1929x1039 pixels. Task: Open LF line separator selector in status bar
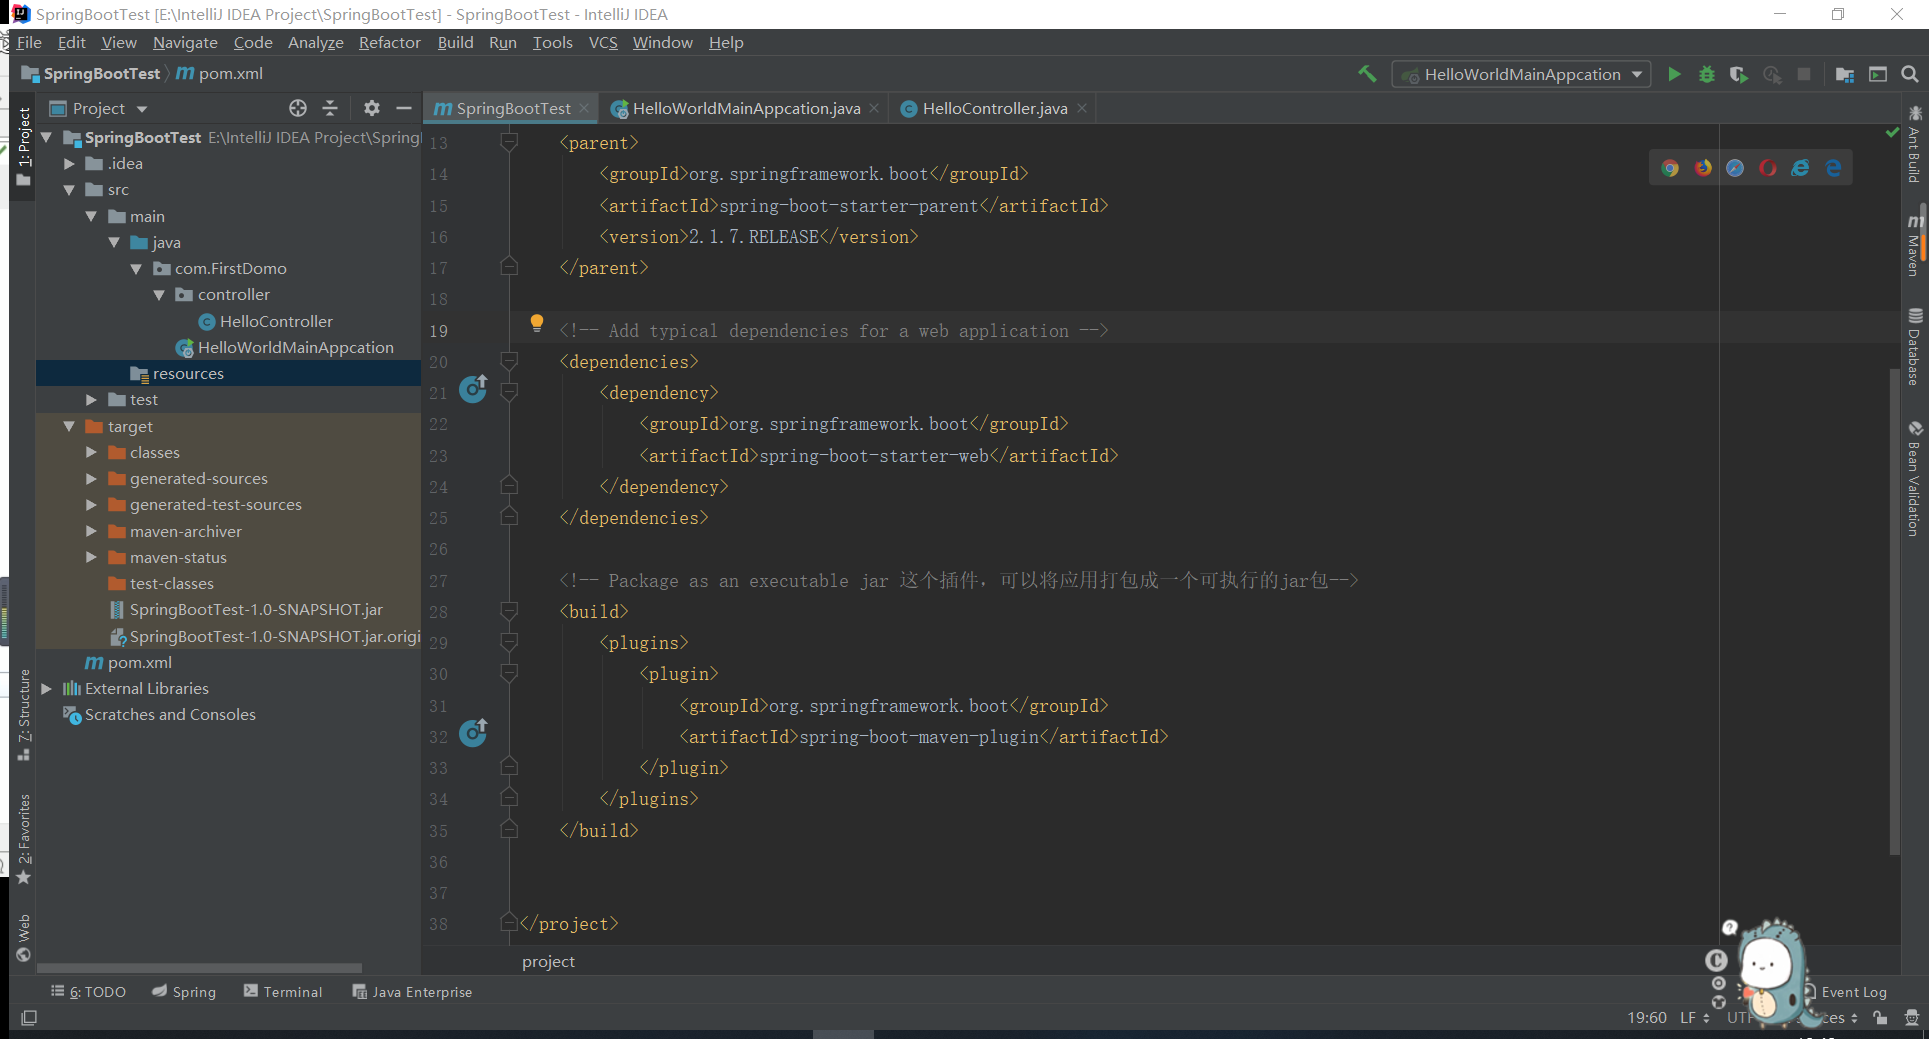coord(1695,1018)
